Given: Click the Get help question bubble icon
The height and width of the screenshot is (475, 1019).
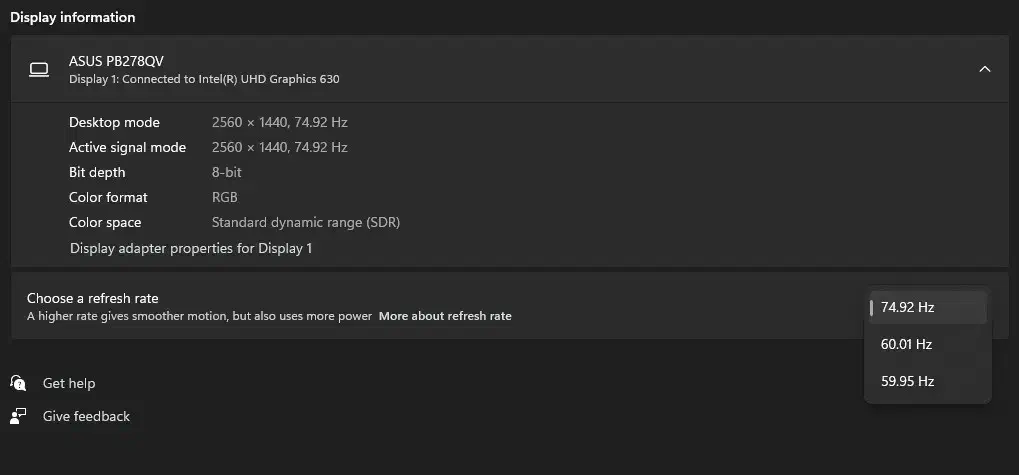Looking at the screenshot, I should click(x=18, y=383).
